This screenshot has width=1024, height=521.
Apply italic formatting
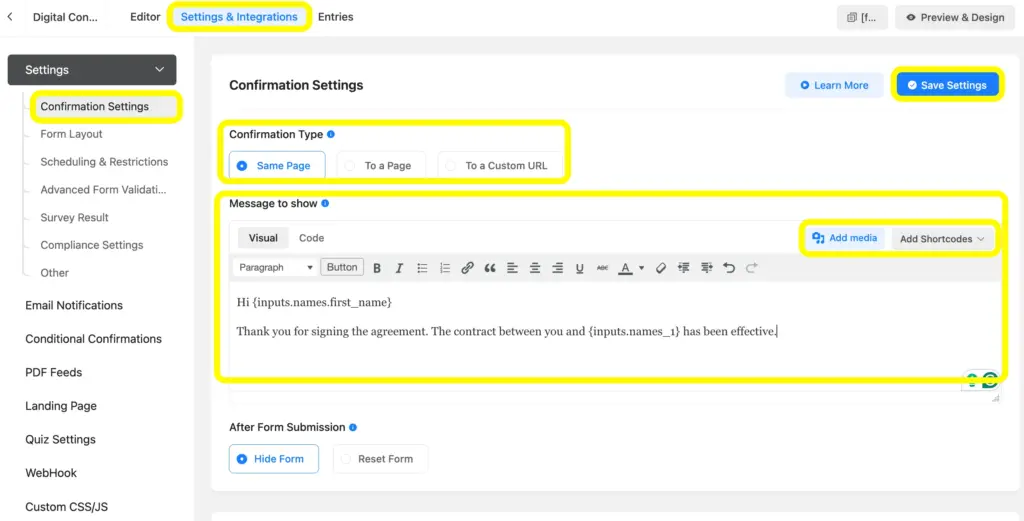click(x=399, y=268)
